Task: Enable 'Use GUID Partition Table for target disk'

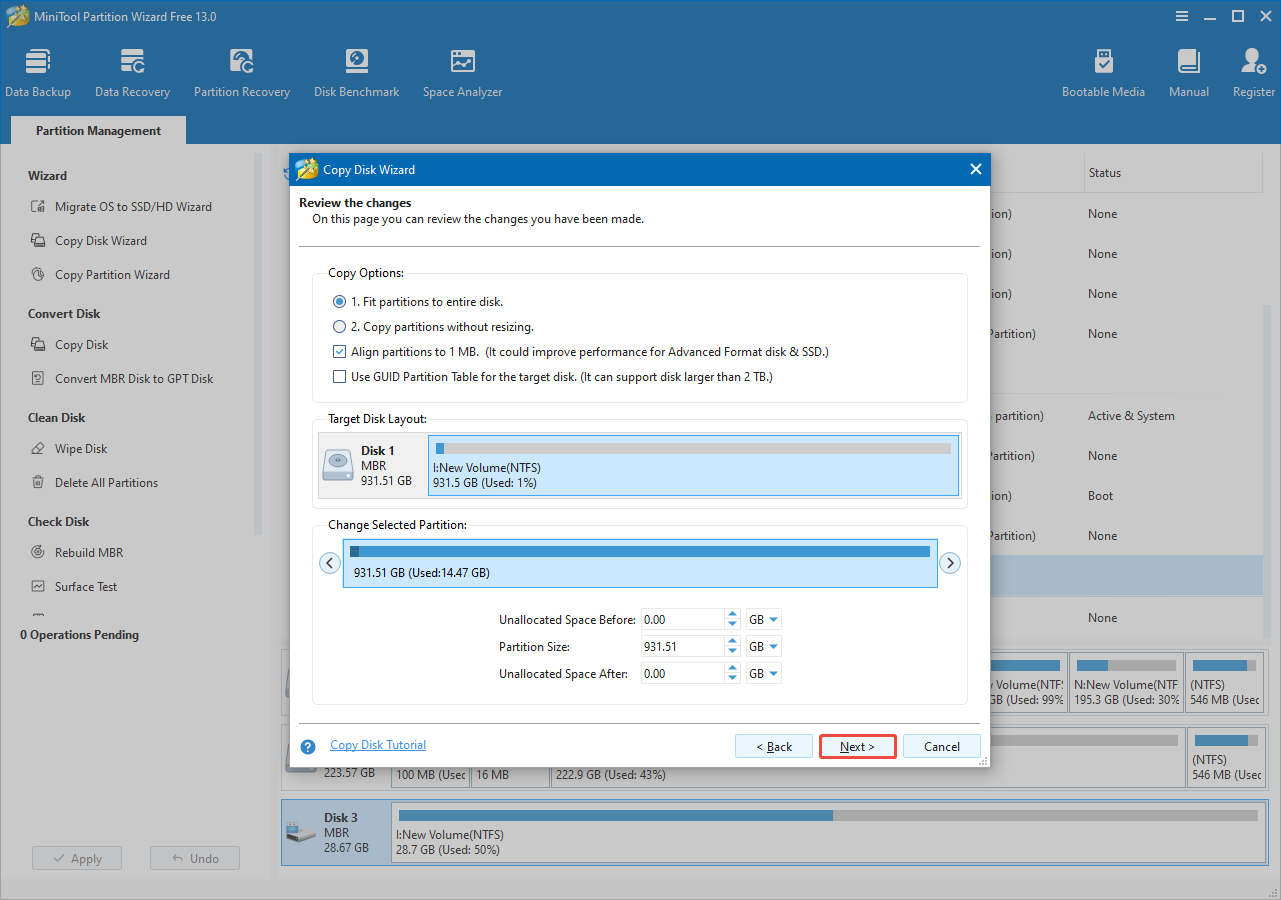Action: [x=339, y=377]
